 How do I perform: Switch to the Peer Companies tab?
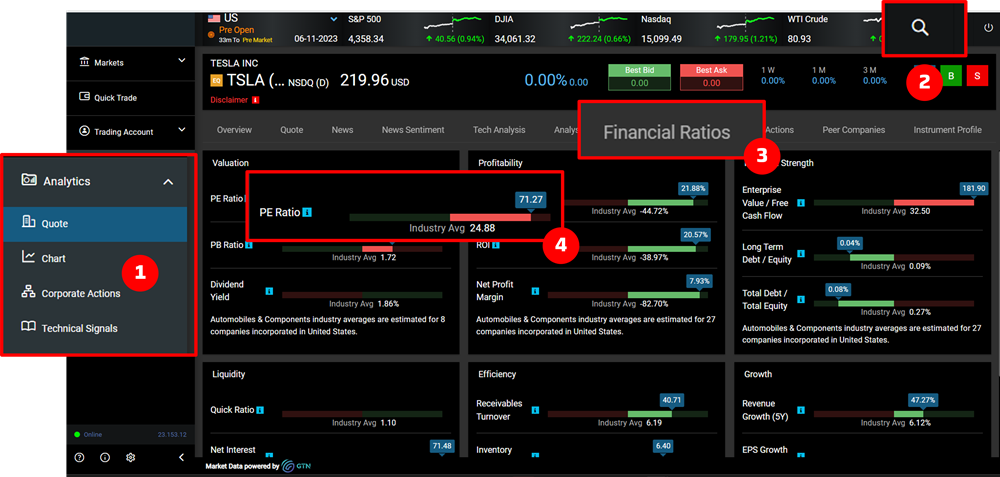tap(853, 129)
